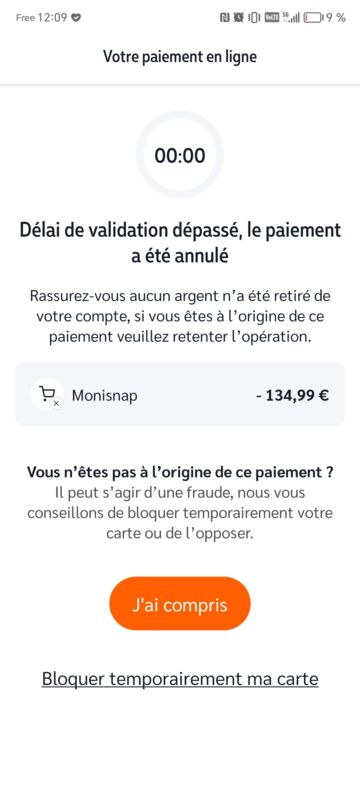360x800 pixels.
Task: Open Bloquer temporairement ma carte link
Action: (180, 679)
